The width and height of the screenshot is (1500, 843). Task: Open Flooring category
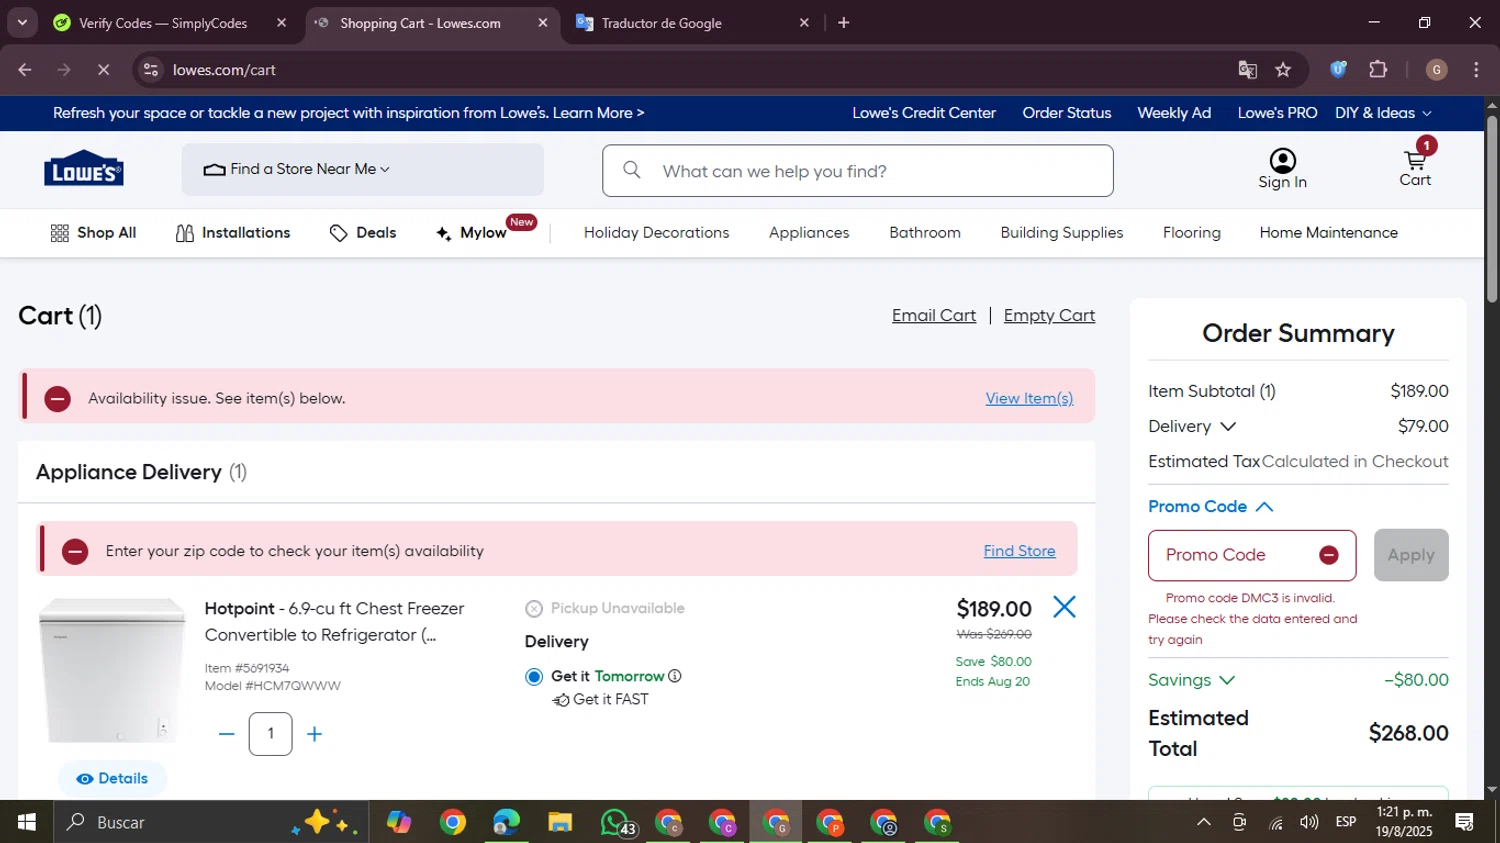[1192, 233]
